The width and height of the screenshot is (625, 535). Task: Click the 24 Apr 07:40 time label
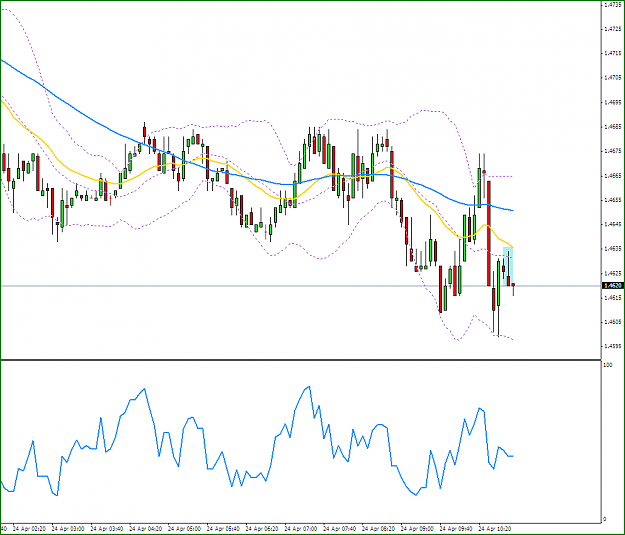[339, 529]
